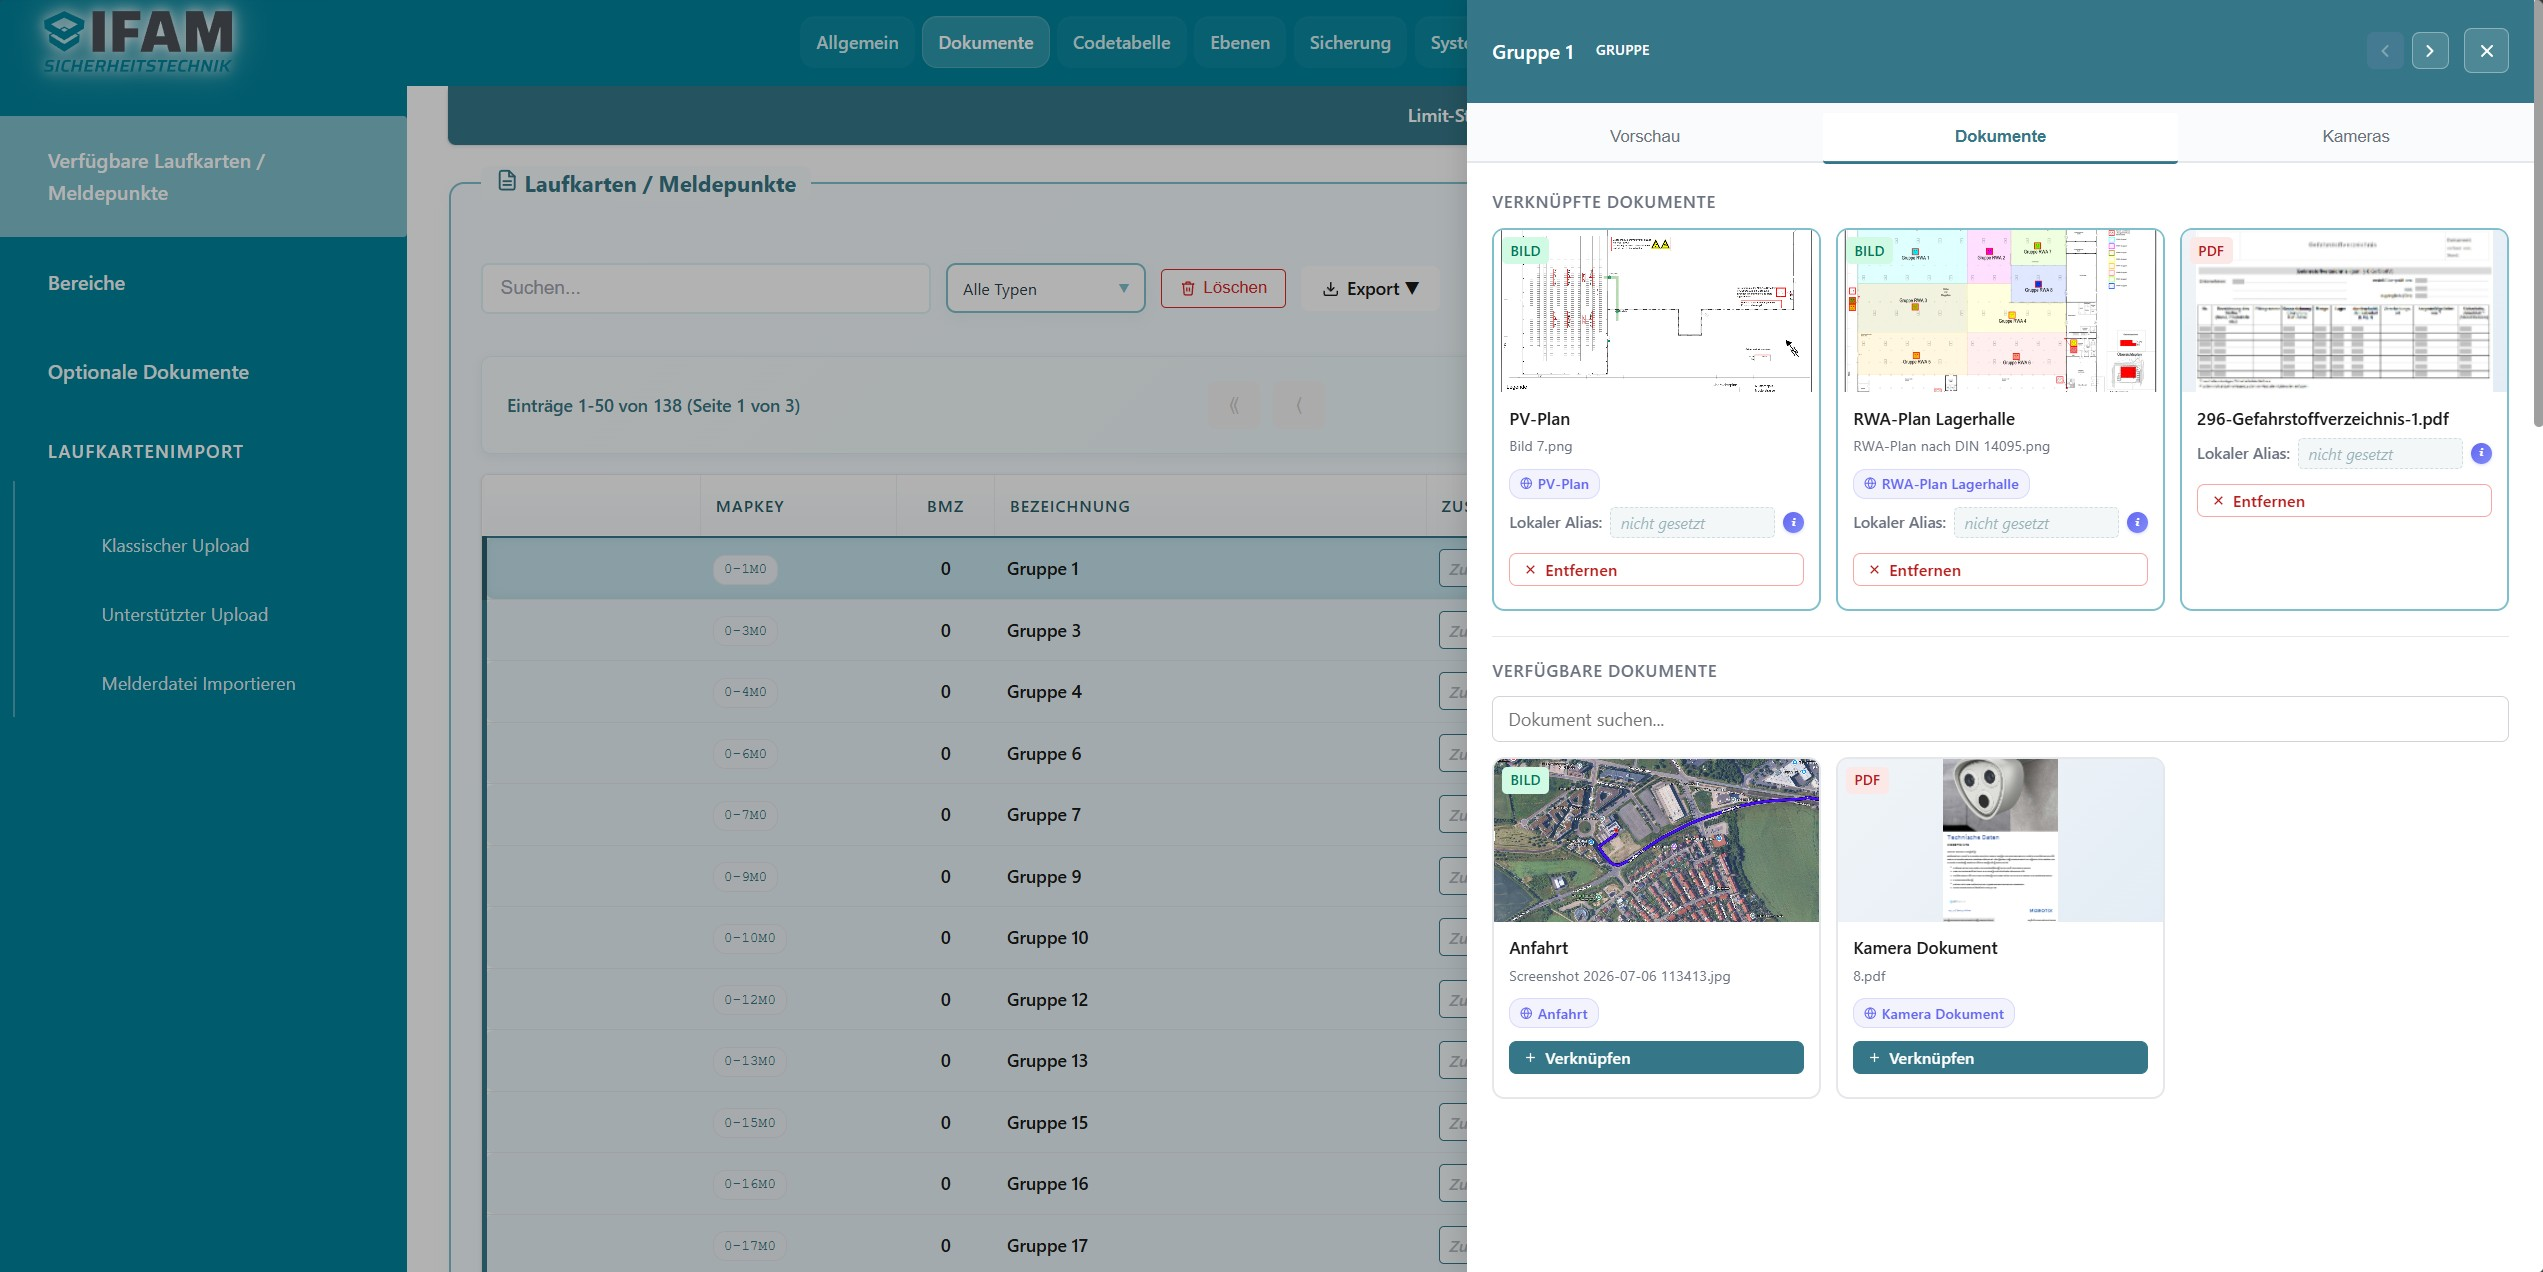Close the Gruppe 1 side panel

pos(2486,51)
